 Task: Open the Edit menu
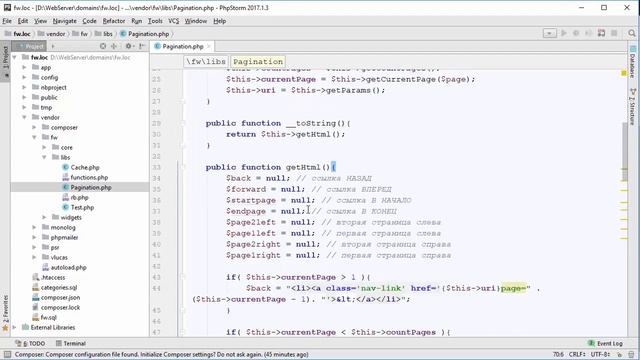click(23, 21)
